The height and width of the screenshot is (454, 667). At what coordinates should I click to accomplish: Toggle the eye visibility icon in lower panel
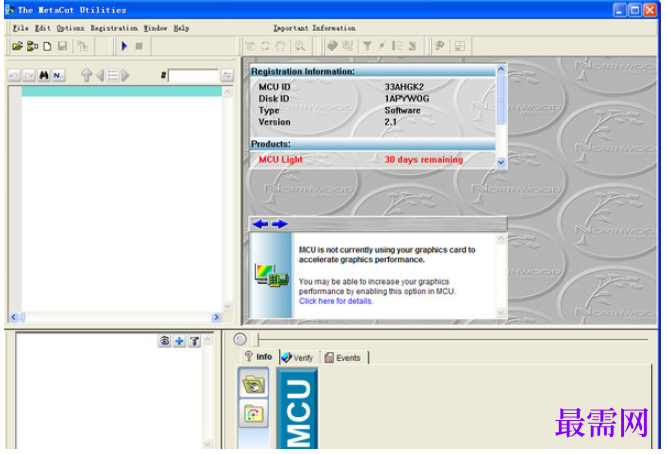(x=165, y=341)
